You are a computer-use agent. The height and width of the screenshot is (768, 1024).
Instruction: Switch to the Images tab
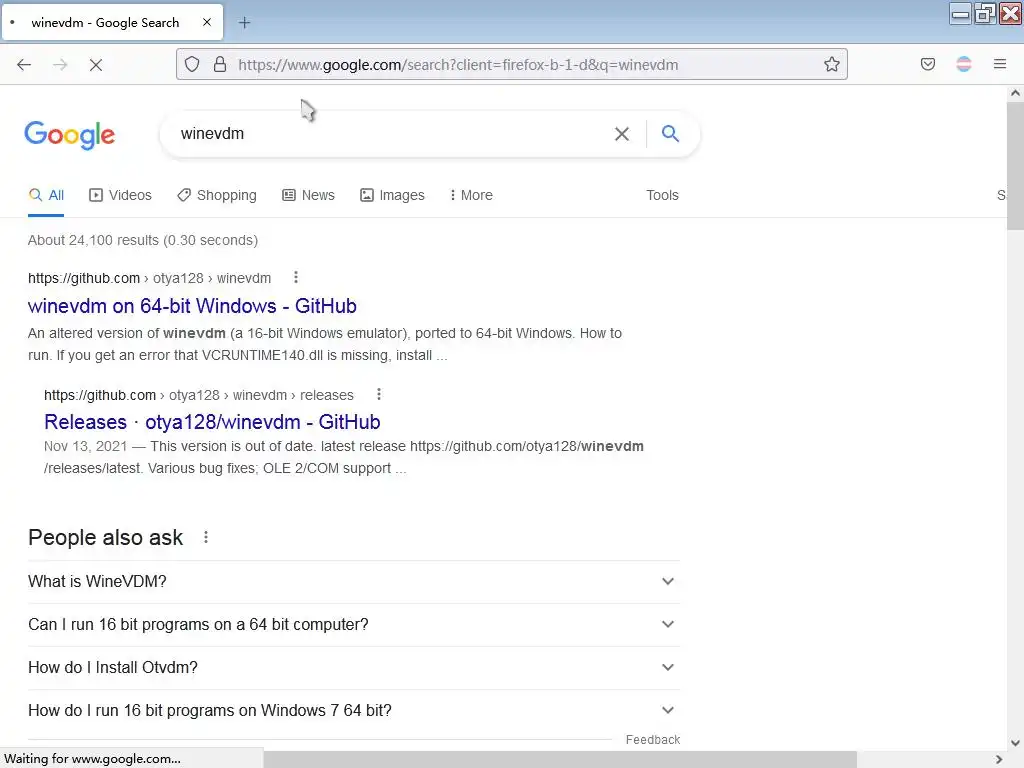[x=392, y=195]
